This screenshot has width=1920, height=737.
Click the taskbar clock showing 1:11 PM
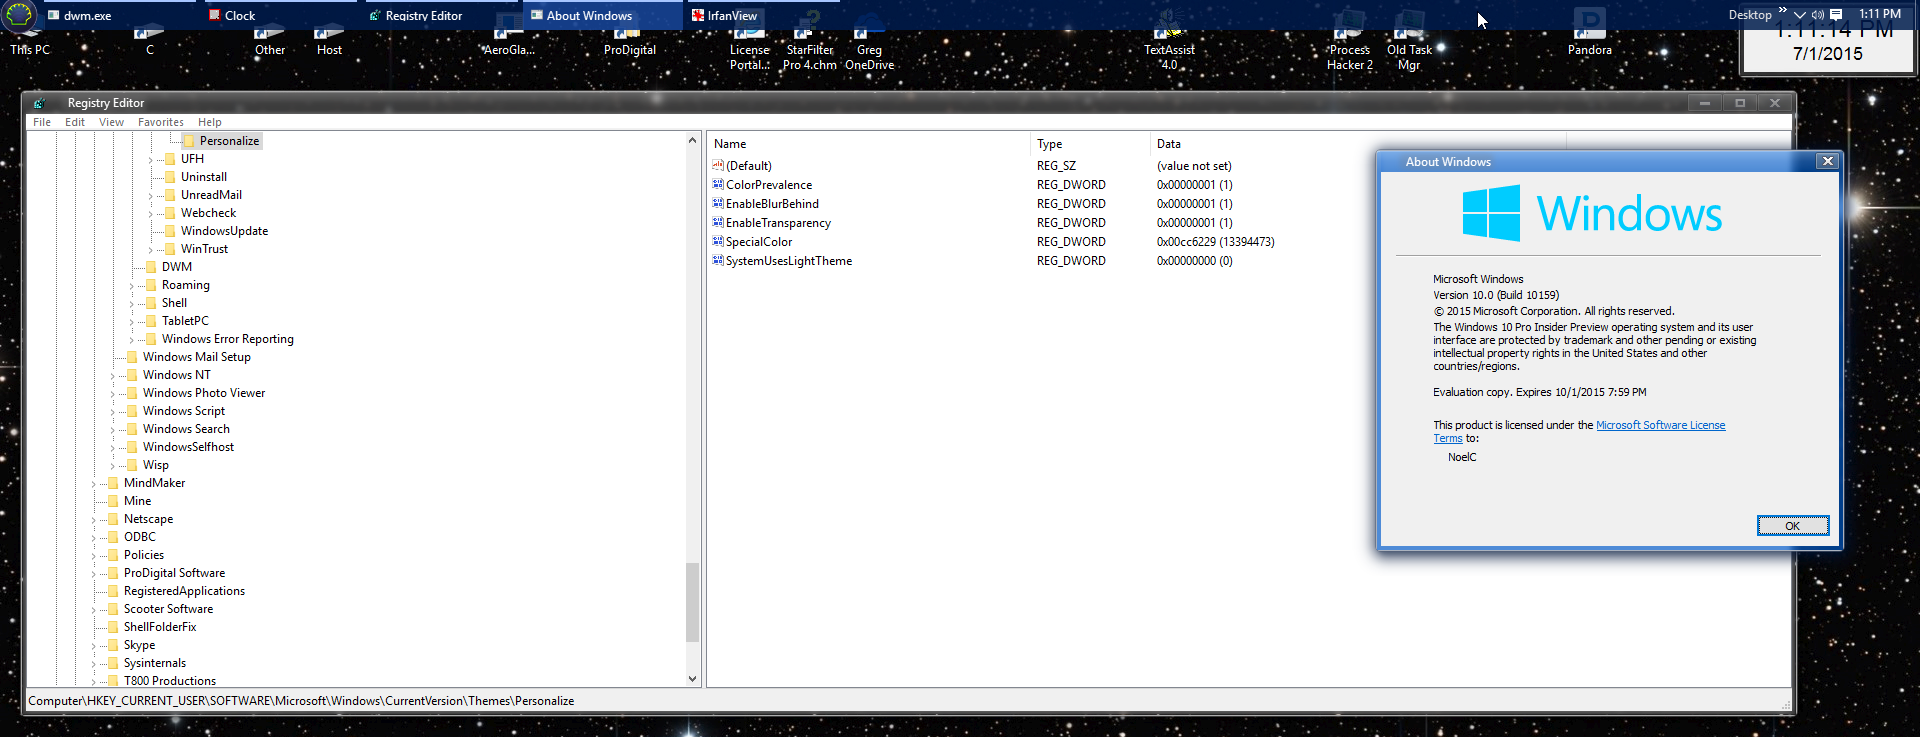[1880, 14]
